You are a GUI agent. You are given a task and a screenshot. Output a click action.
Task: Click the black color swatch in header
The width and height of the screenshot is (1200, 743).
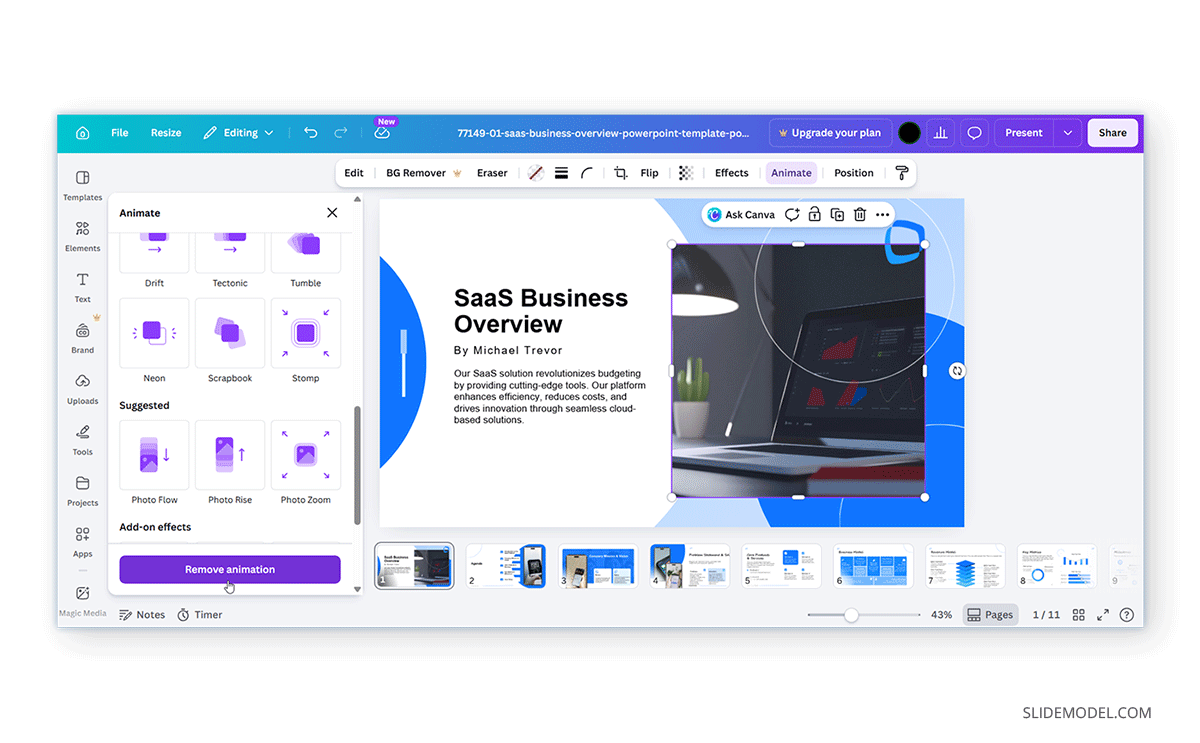point(909,133)
